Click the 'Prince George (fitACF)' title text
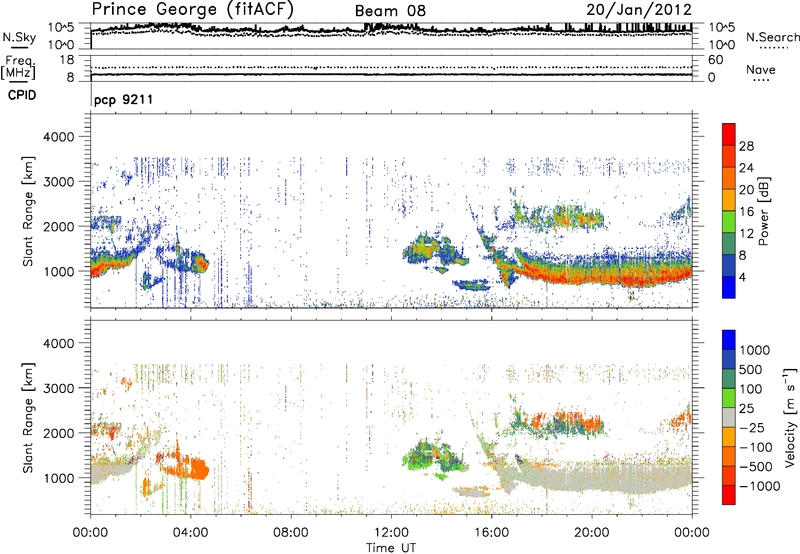This screenshot has width=800, height=554. tap(193, 10)
